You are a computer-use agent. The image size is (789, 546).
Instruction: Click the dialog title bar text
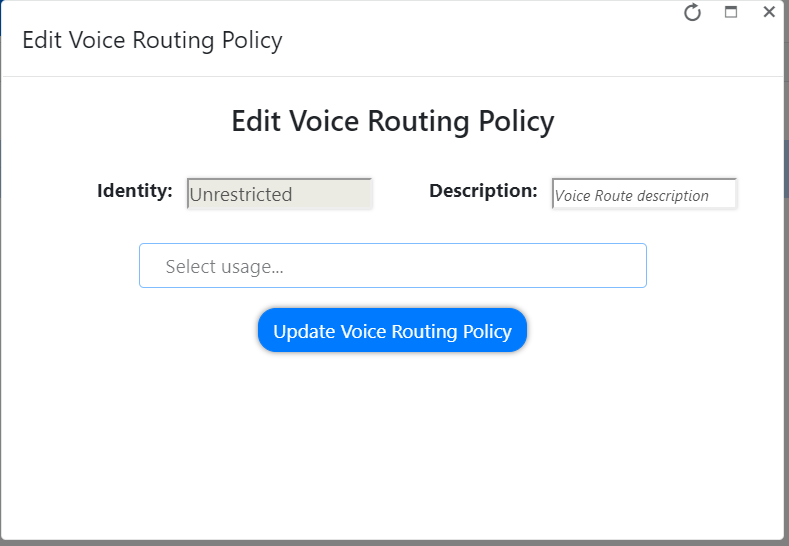pyautogui.click(x=152, y=41)
